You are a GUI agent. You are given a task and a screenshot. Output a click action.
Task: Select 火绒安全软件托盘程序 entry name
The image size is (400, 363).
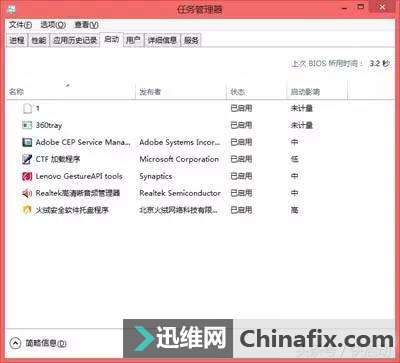[72, 210]
